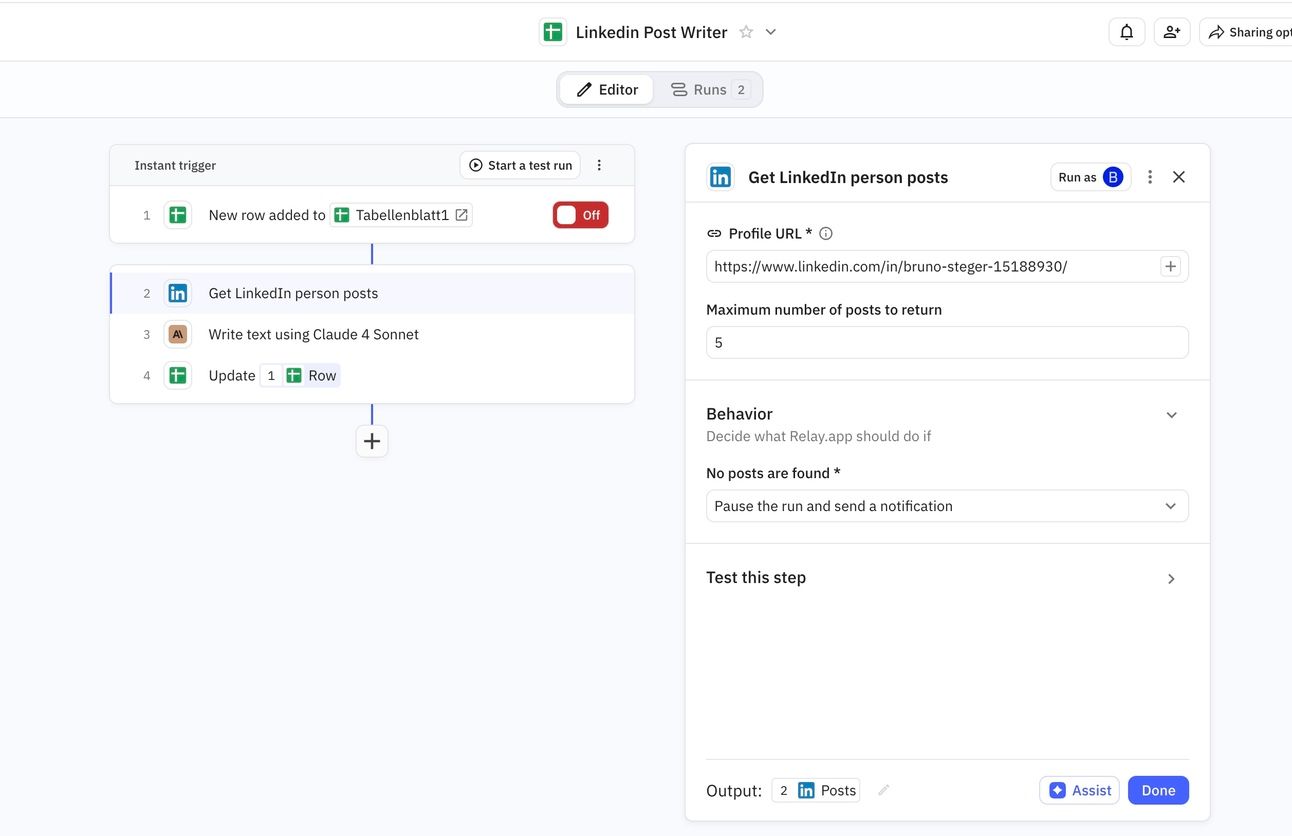Screen dimensions: 1292x836
Task: Select the Get LinkedIn person posts step
Action: (372, 293)
